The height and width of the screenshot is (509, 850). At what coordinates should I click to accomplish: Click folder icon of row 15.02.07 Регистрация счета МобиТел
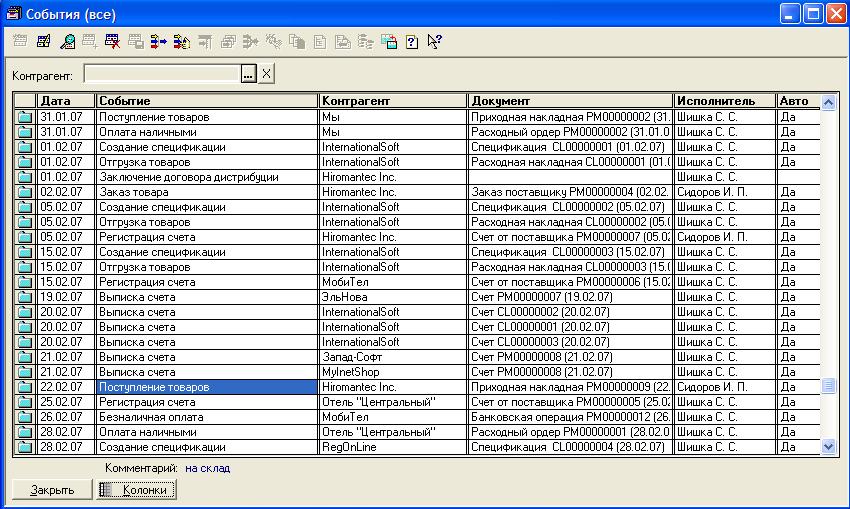tap(24, 282)
